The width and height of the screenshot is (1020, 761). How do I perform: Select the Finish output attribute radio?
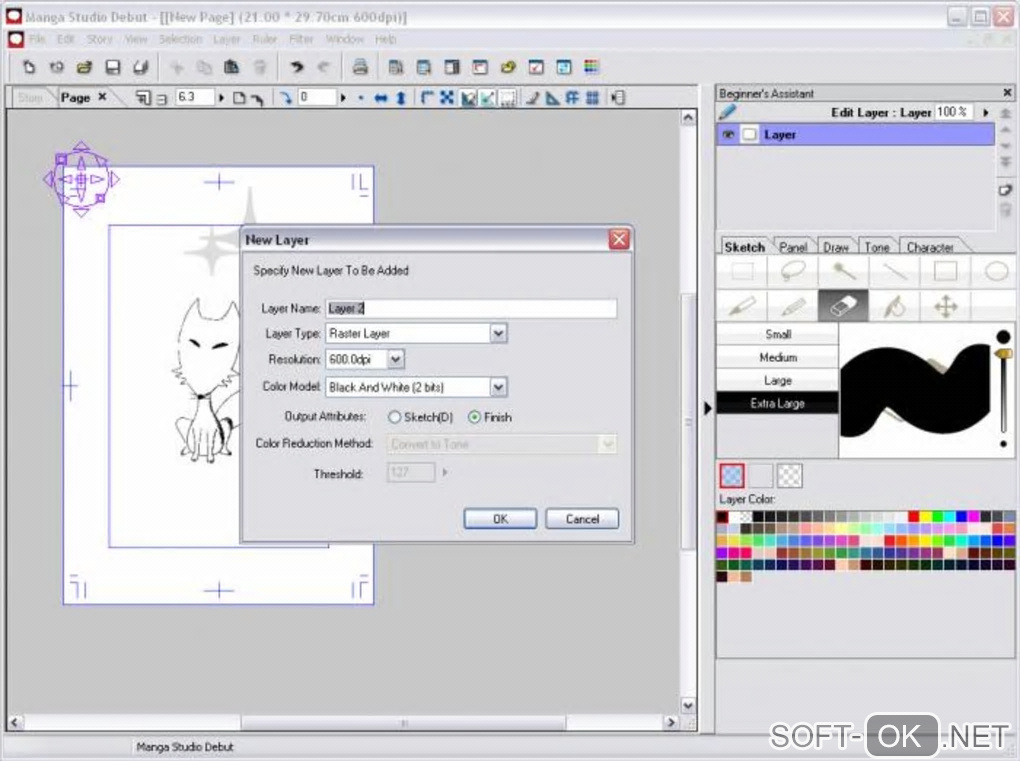point(474,418)
